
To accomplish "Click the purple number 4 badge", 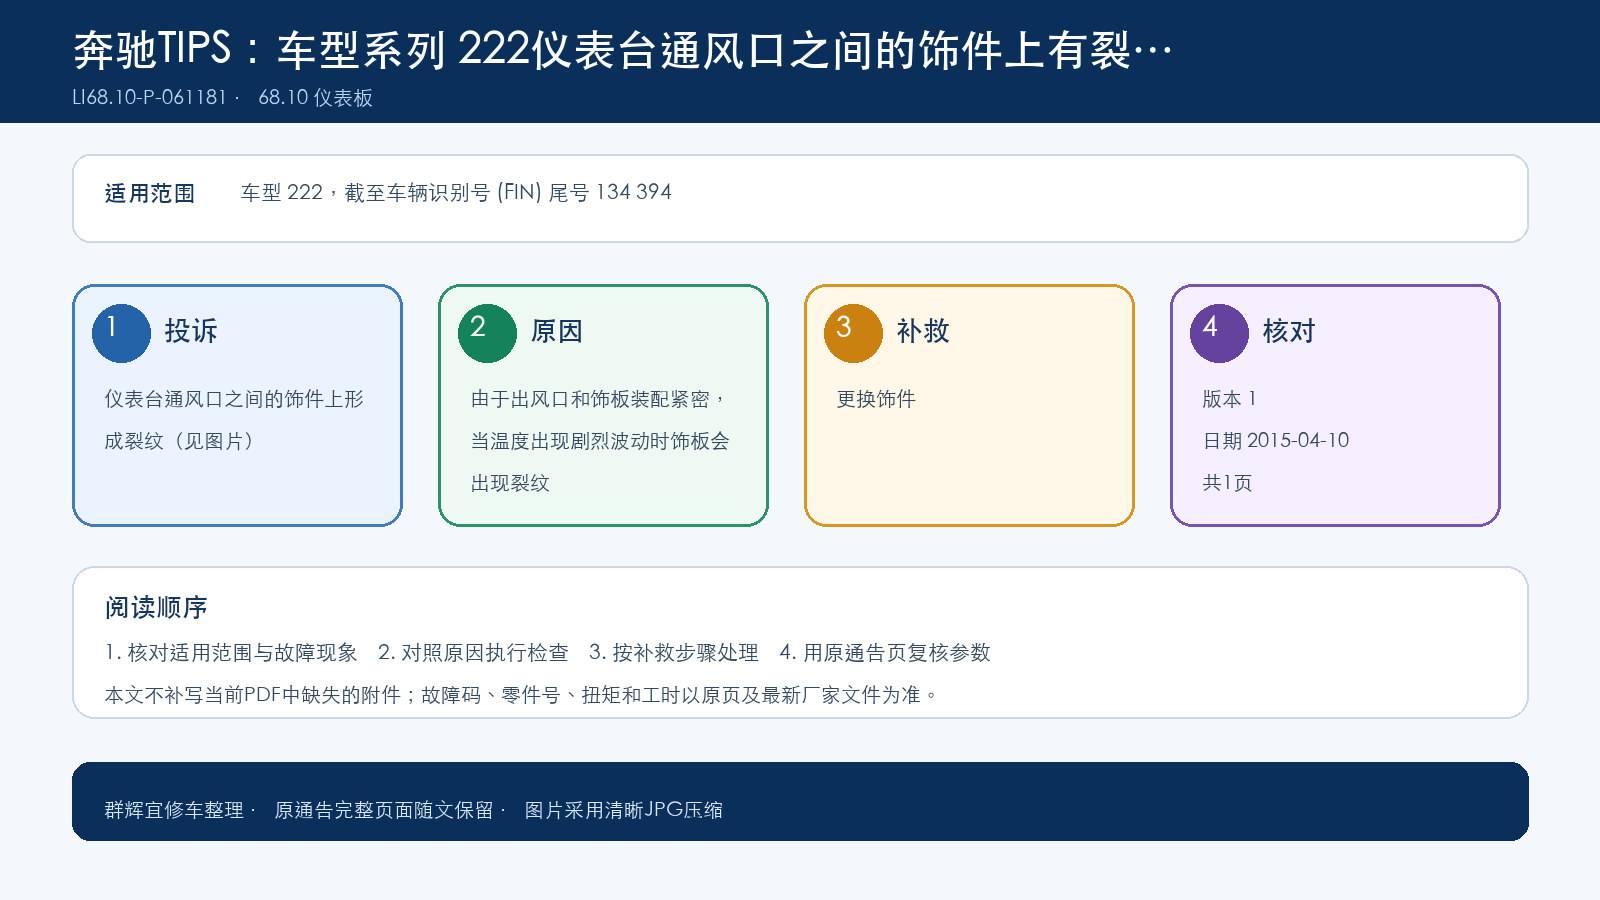I will (x=1219, y=333).
